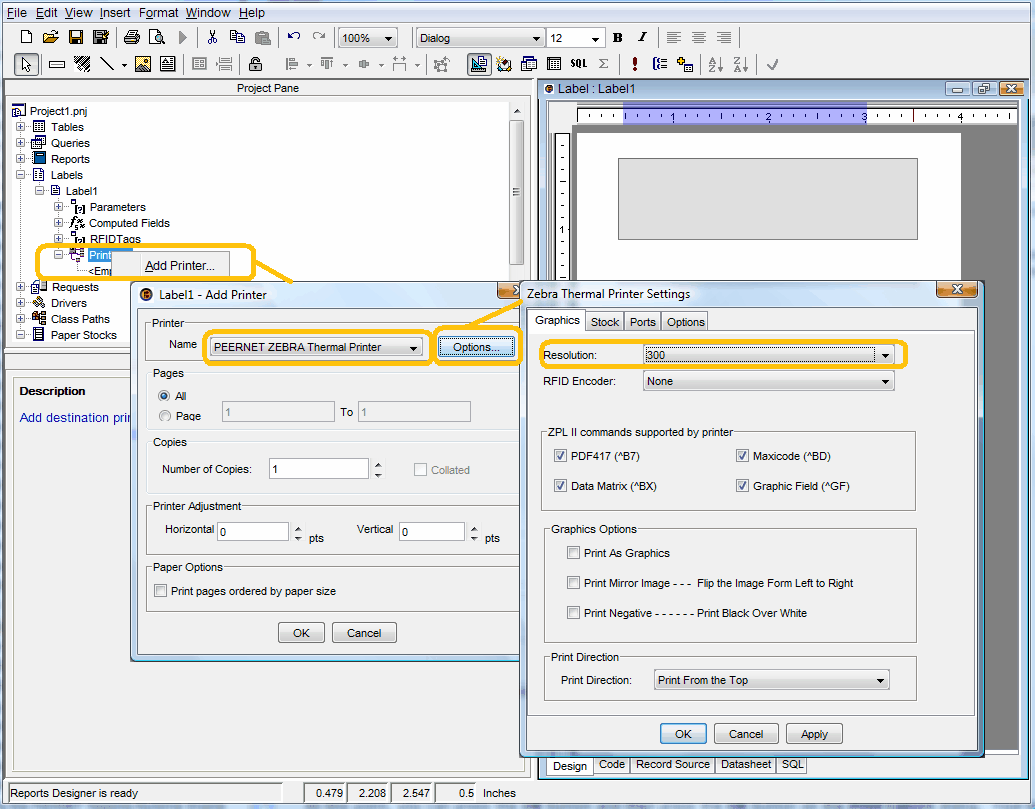
Task: Switch to the Record Source tab
Action: click(x=673, y=764)
